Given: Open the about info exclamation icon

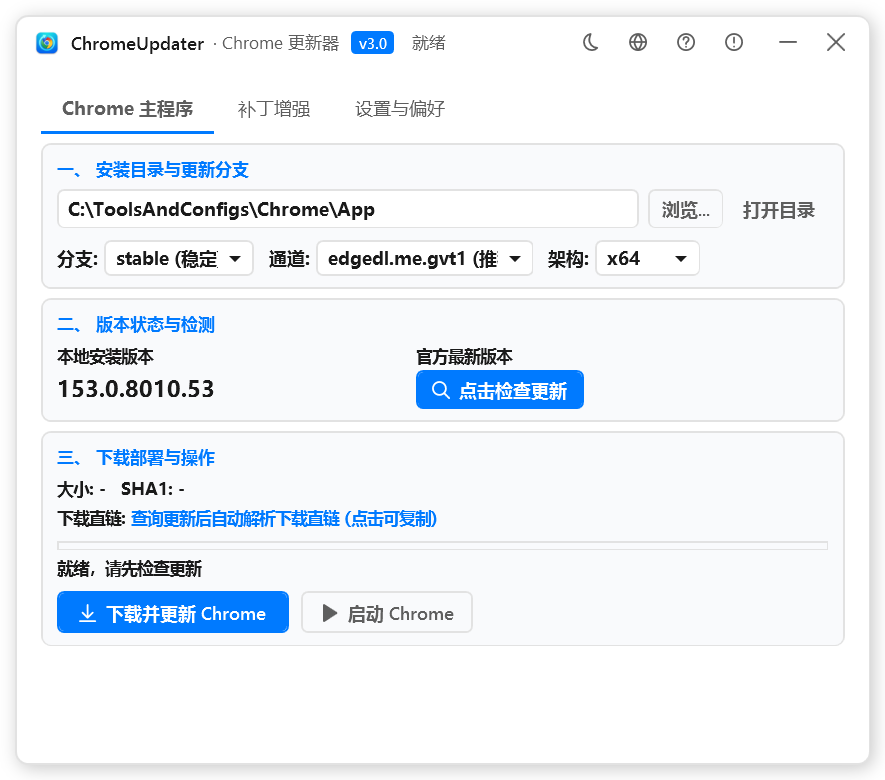Looking at the screenshot, I should (734, 42).
